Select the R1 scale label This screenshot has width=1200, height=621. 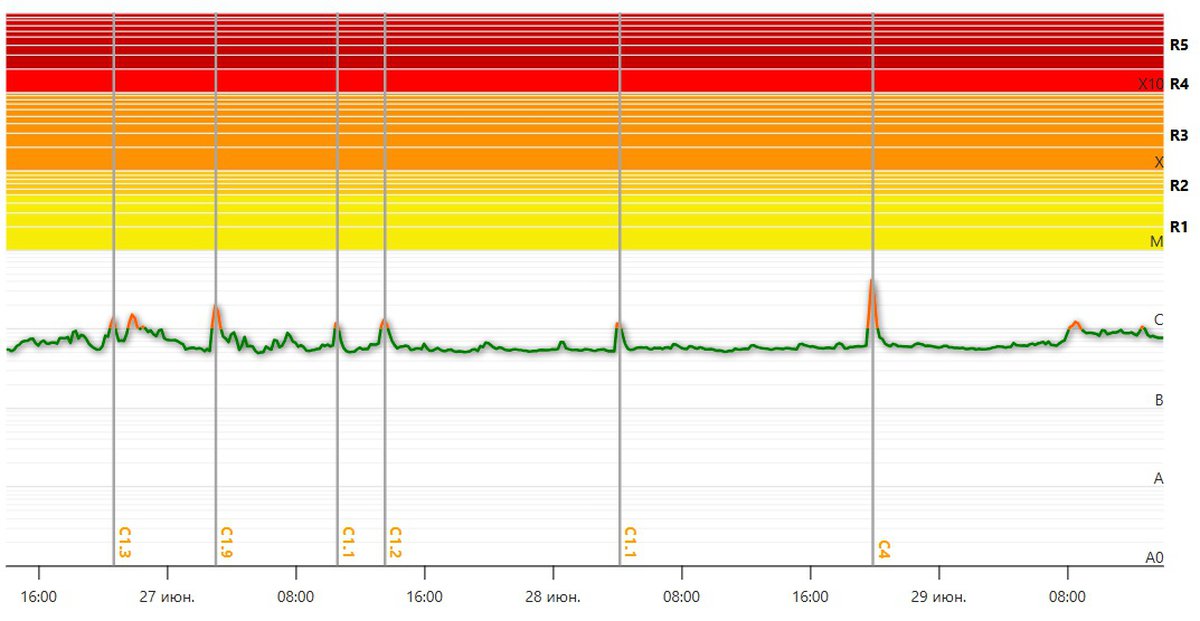click(x=1178, y=226)
